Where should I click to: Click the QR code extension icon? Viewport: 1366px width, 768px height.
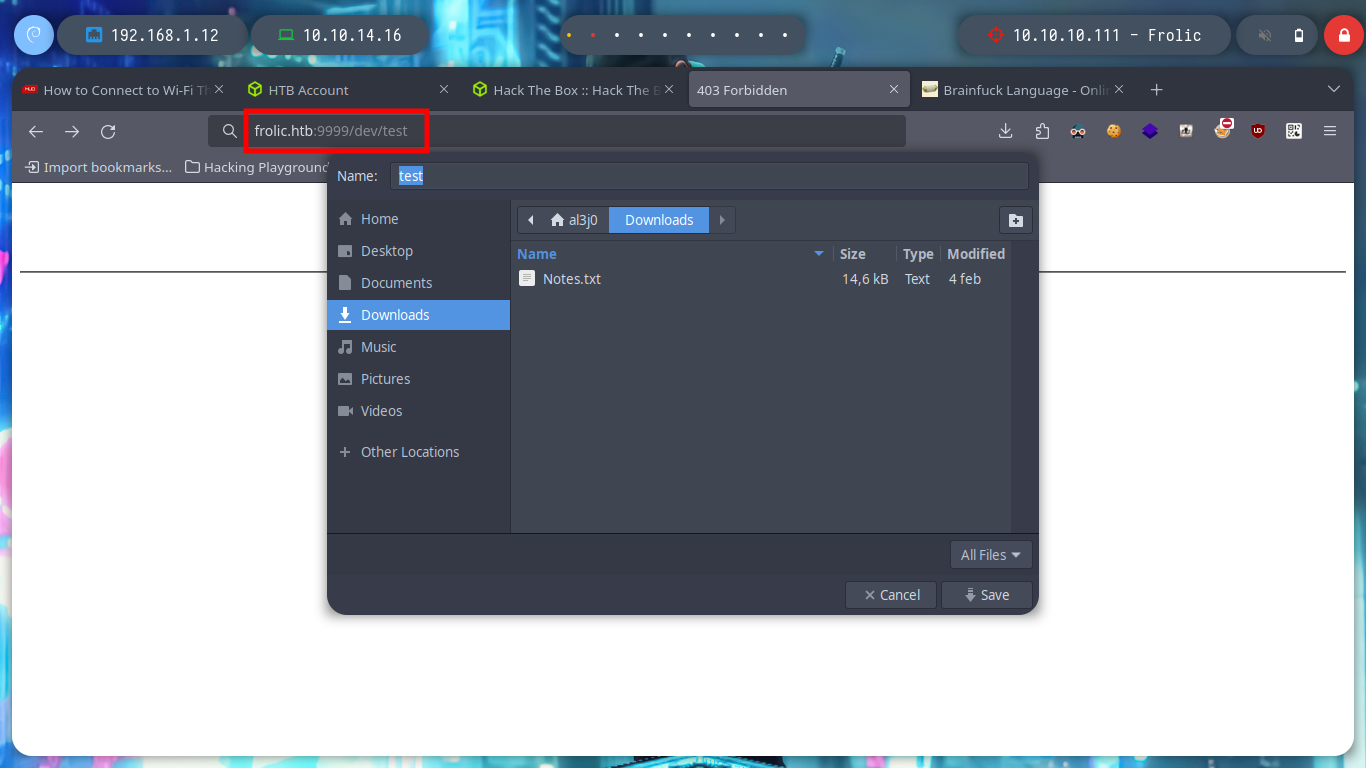point(1294,131)
